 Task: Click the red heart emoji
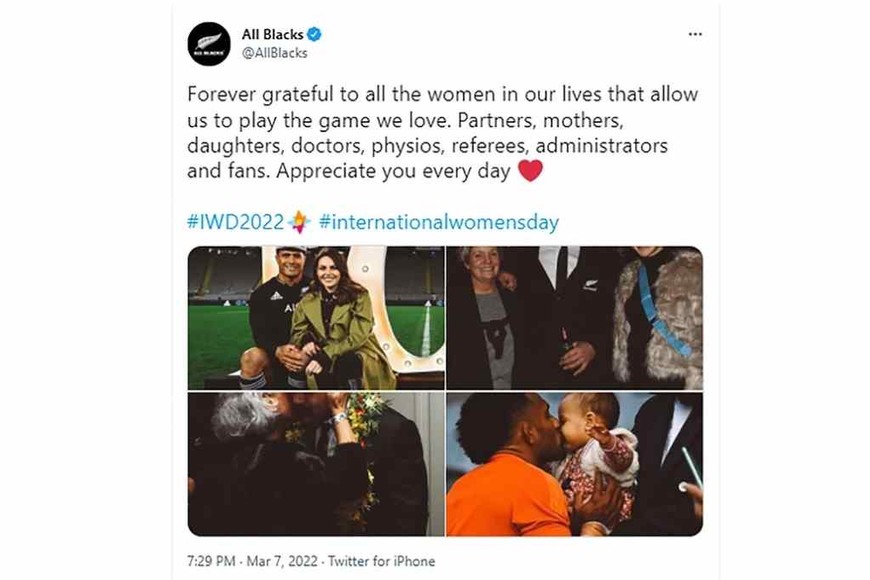[x=530, y=170]
